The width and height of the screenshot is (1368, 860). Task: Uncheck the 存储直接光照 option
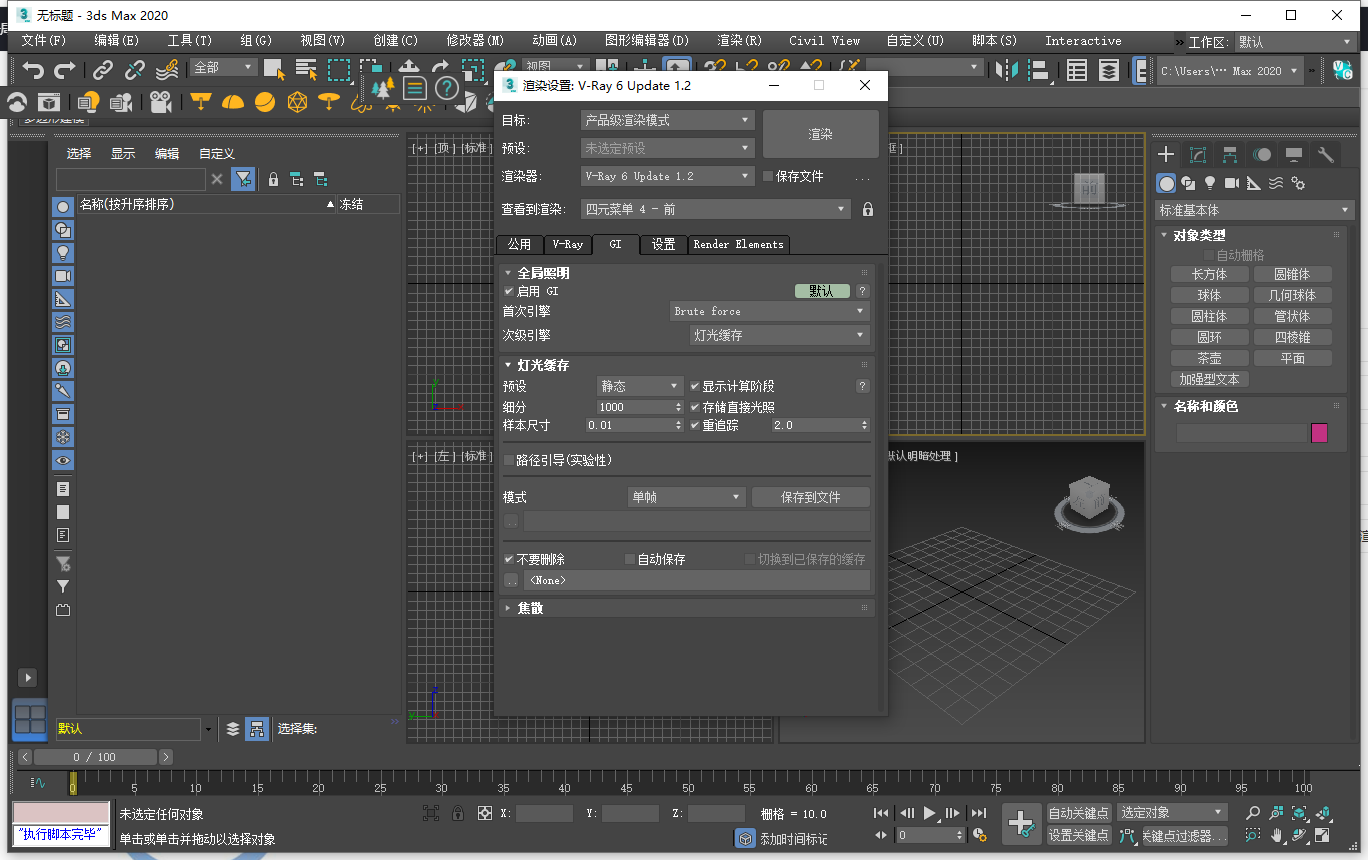tap(694, 406)
